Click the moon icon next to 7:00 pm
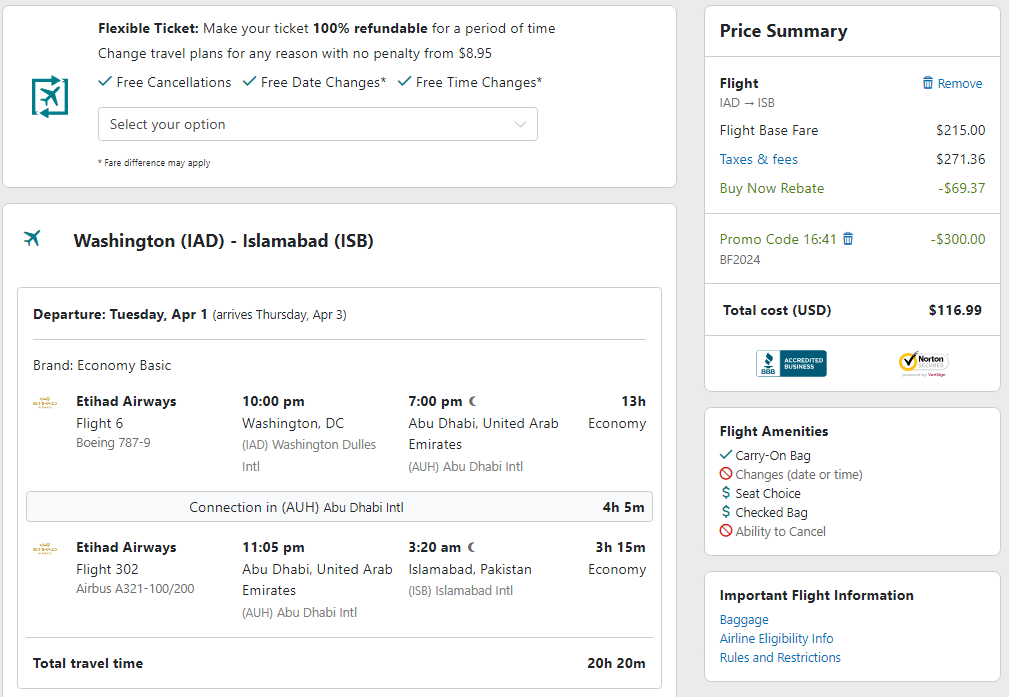Image resolution: width=1009 pixels, height=697 pixels. click(x=473, y=401)
